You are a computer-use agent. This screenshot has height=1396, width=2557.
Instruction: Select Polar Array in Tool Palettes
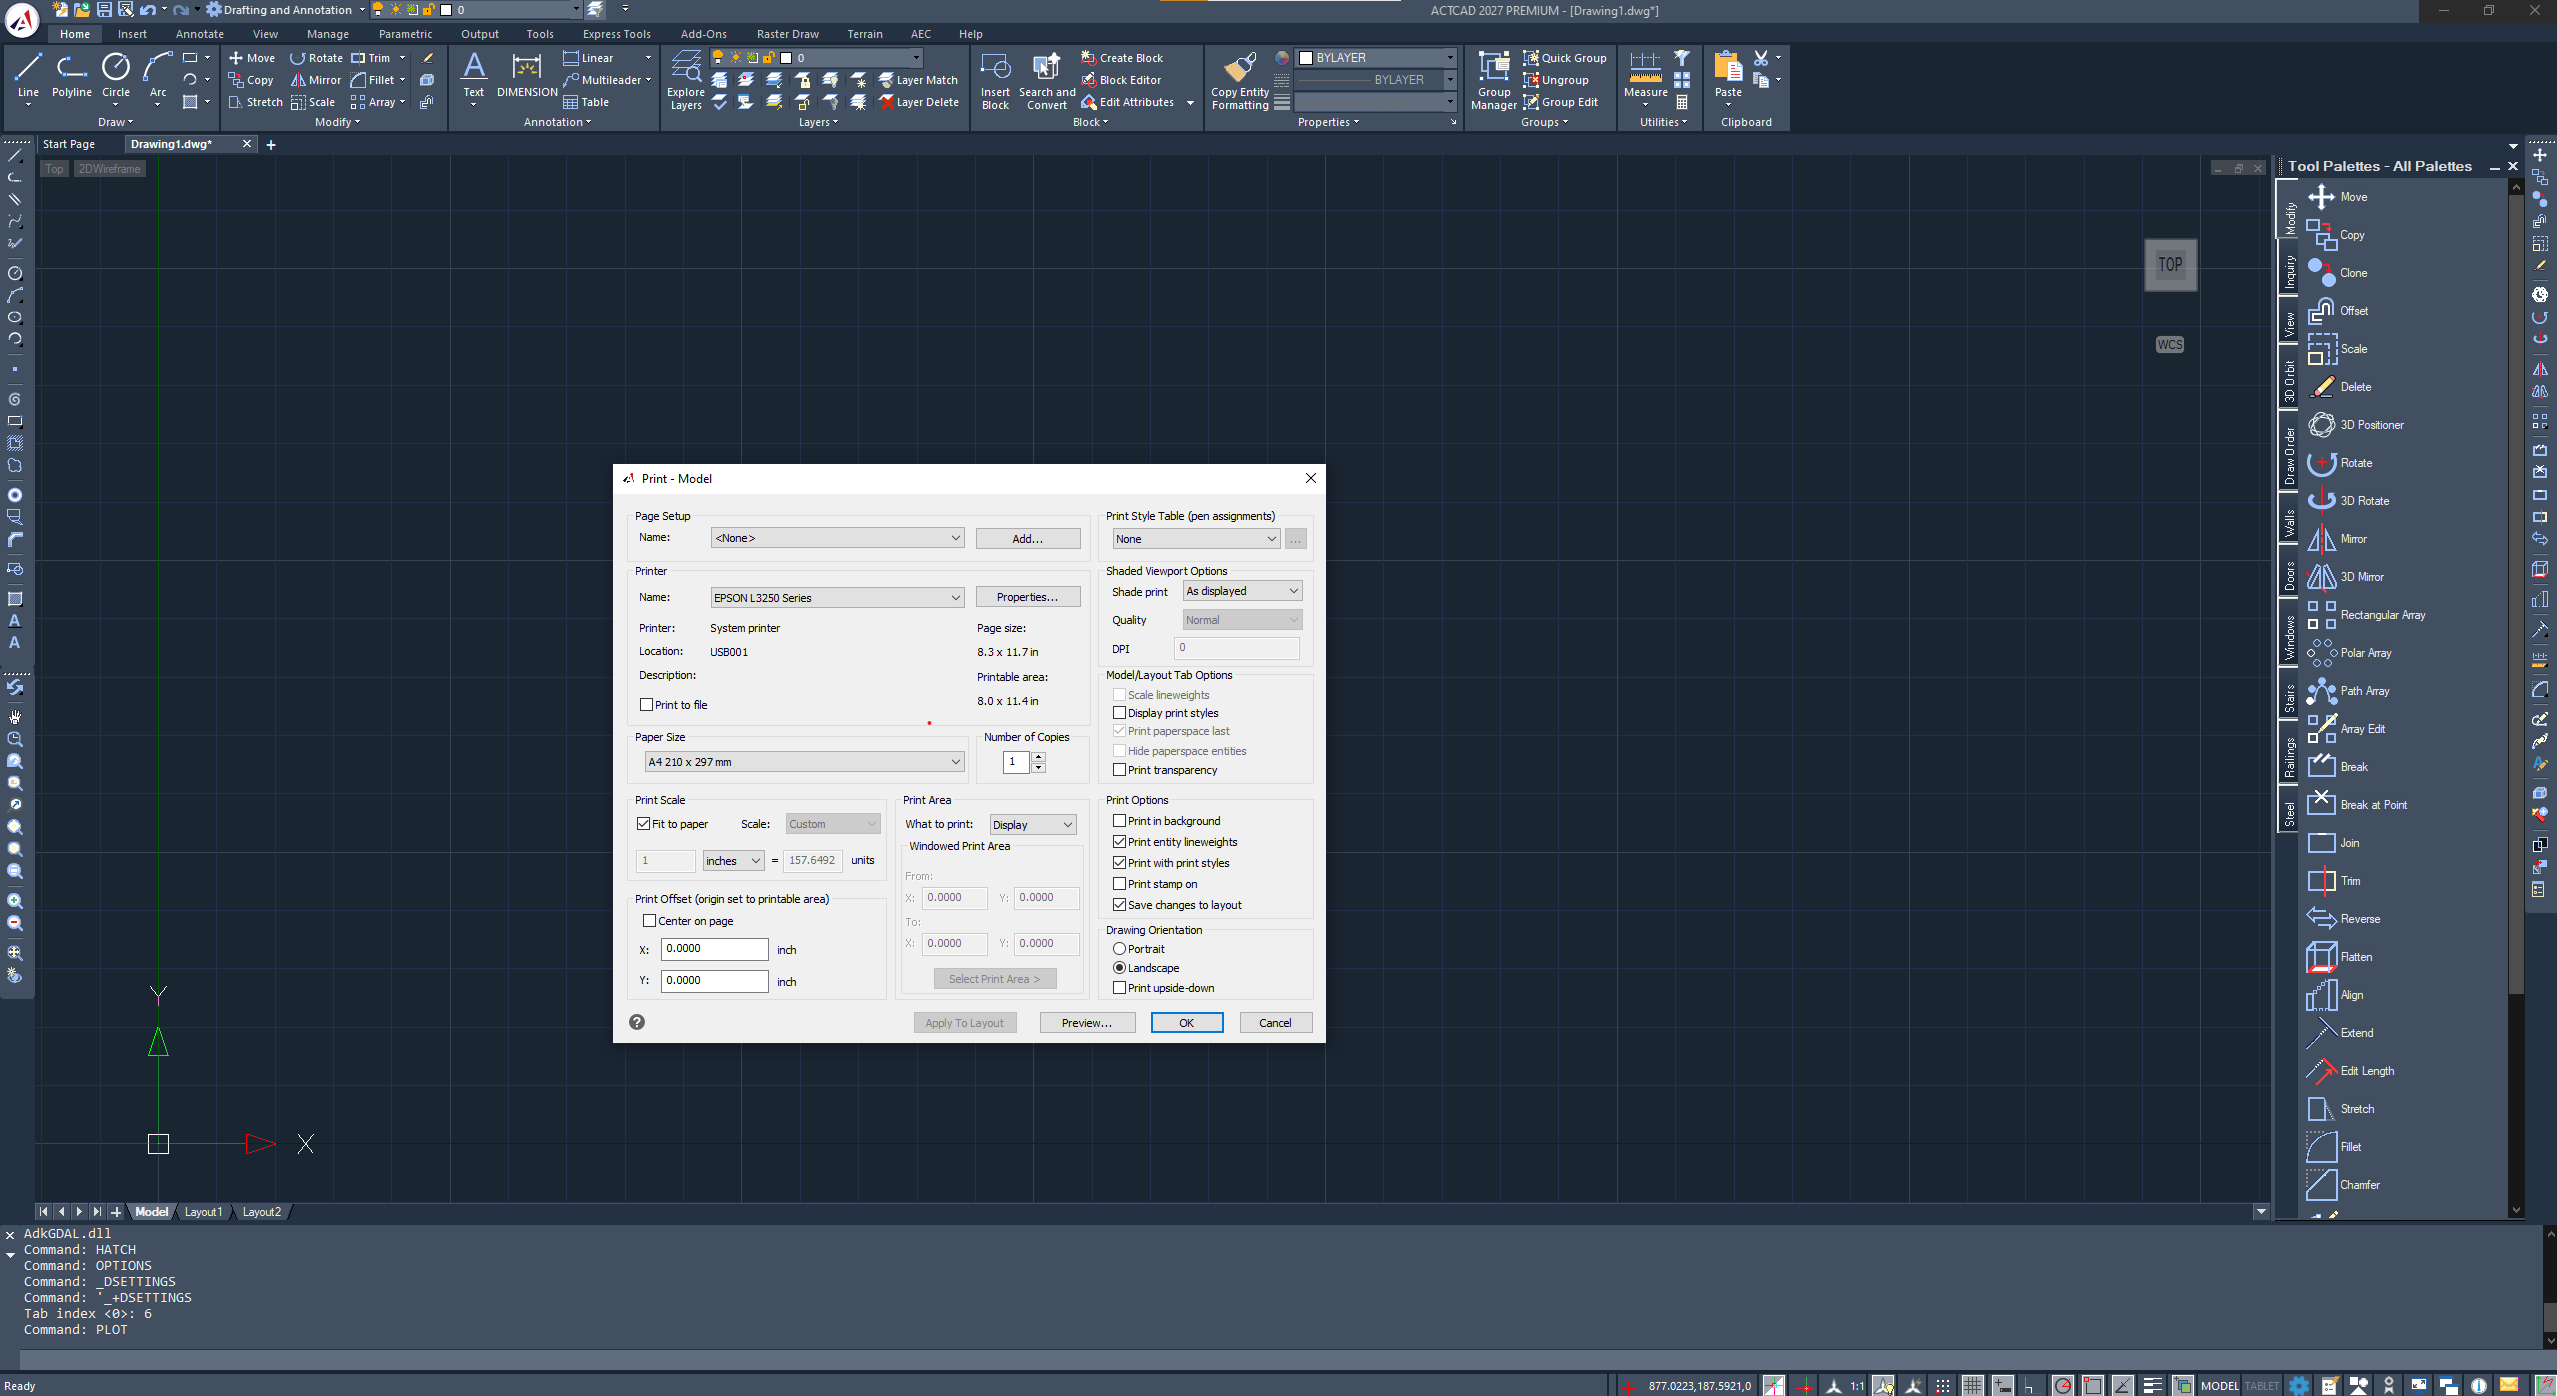click(x=2349, y=653)
